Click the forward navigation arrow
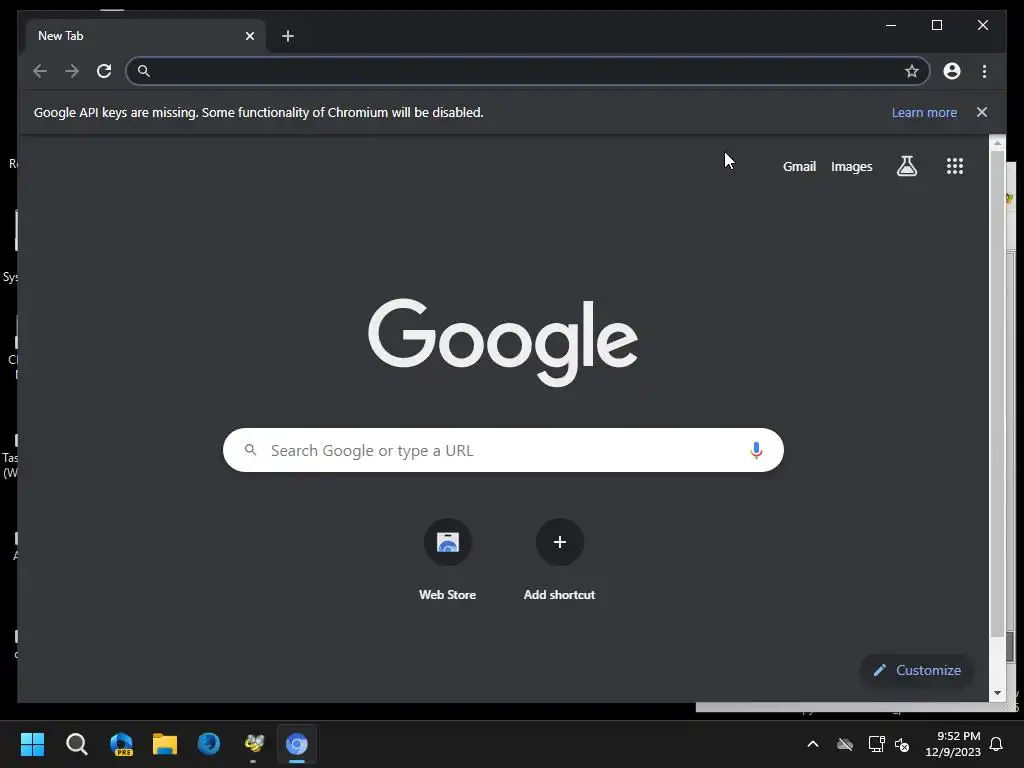The height and width of the screenshot is (768, 1024). pos(72,71)
